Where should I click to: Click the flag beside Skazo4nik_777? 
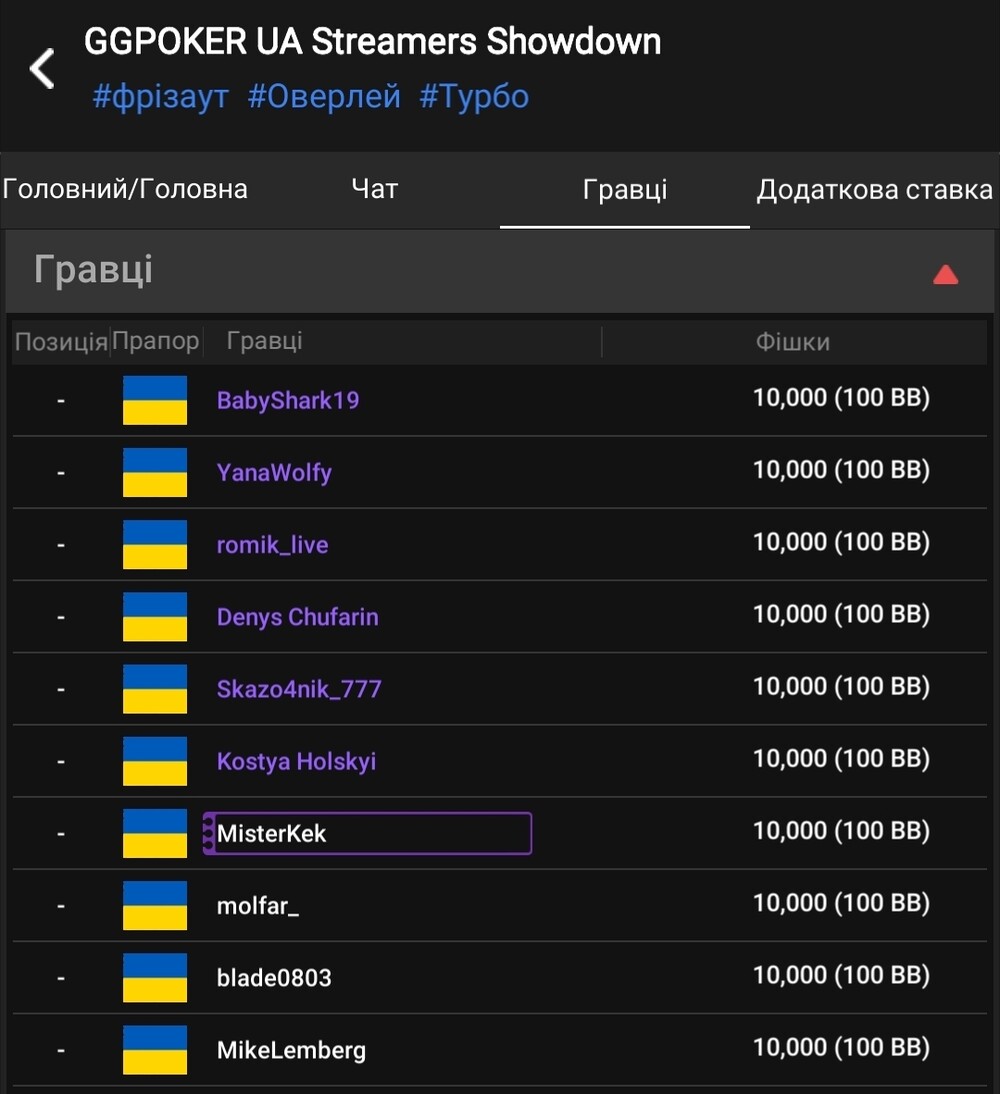[155, 689]
